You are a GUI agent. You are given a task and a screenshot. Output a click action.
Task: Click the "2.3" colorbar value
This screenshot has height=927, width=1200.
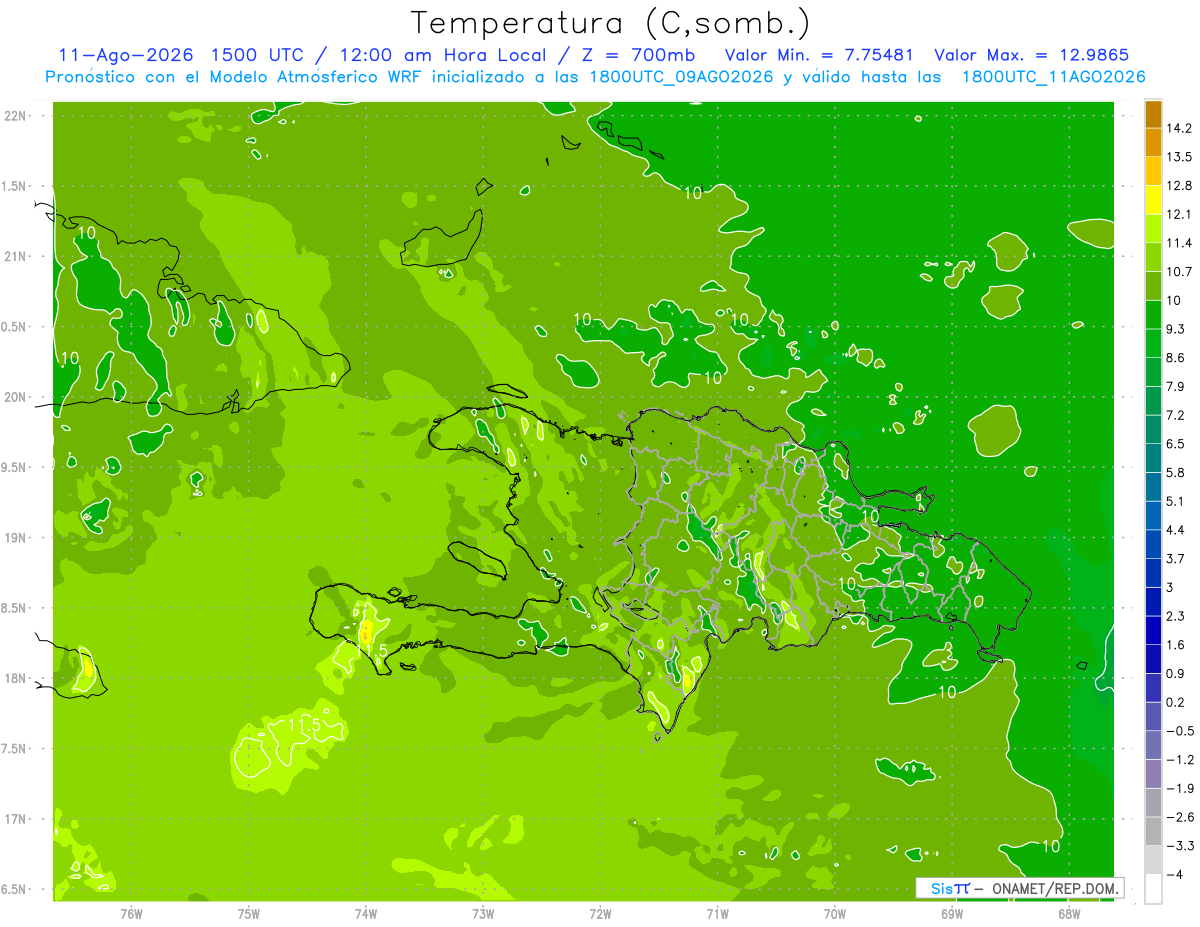coord(1175,616)
